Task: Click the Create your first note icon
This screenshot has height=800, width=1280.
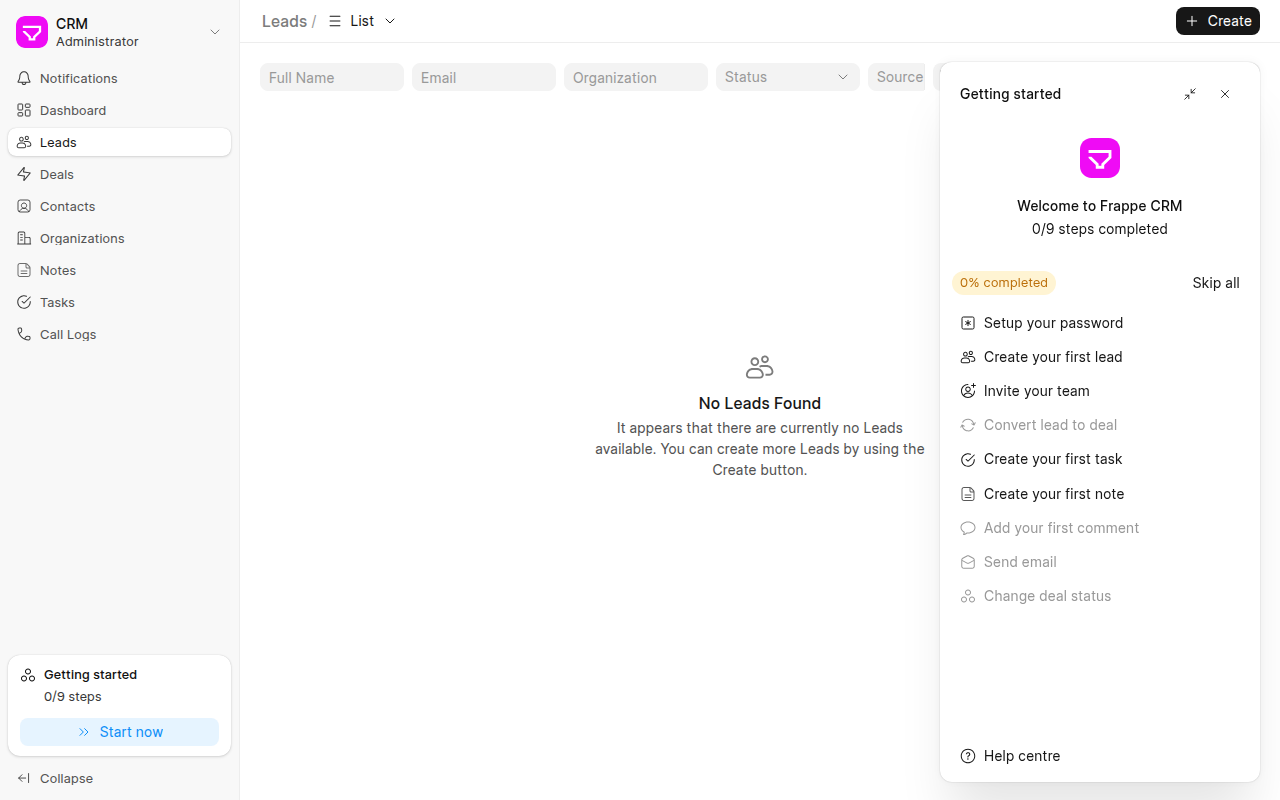Action: tap(968, 494)
